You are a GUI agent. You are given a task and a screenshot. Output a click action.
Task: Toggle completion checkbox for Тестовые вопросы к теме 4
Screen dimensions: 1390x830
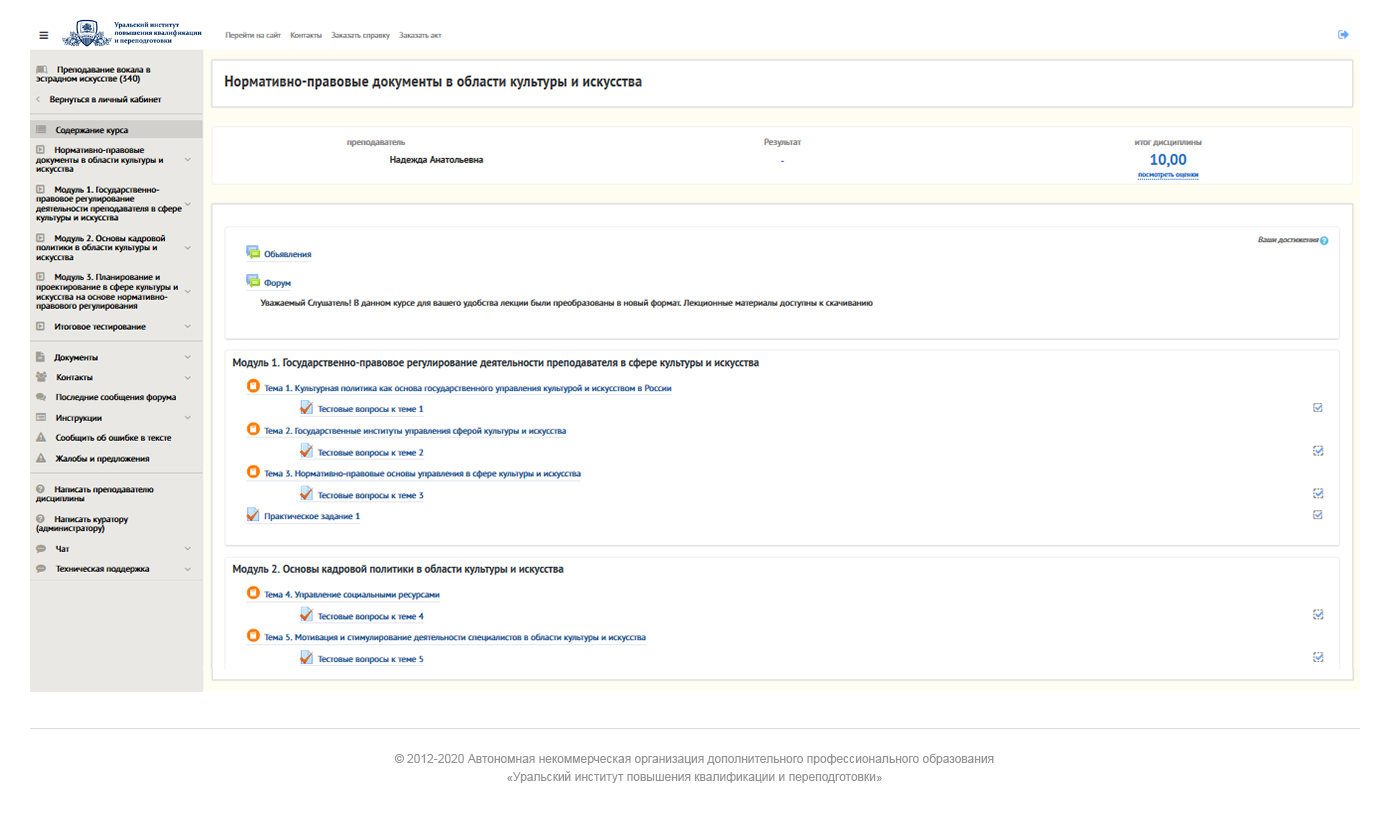coord(1318,615)
